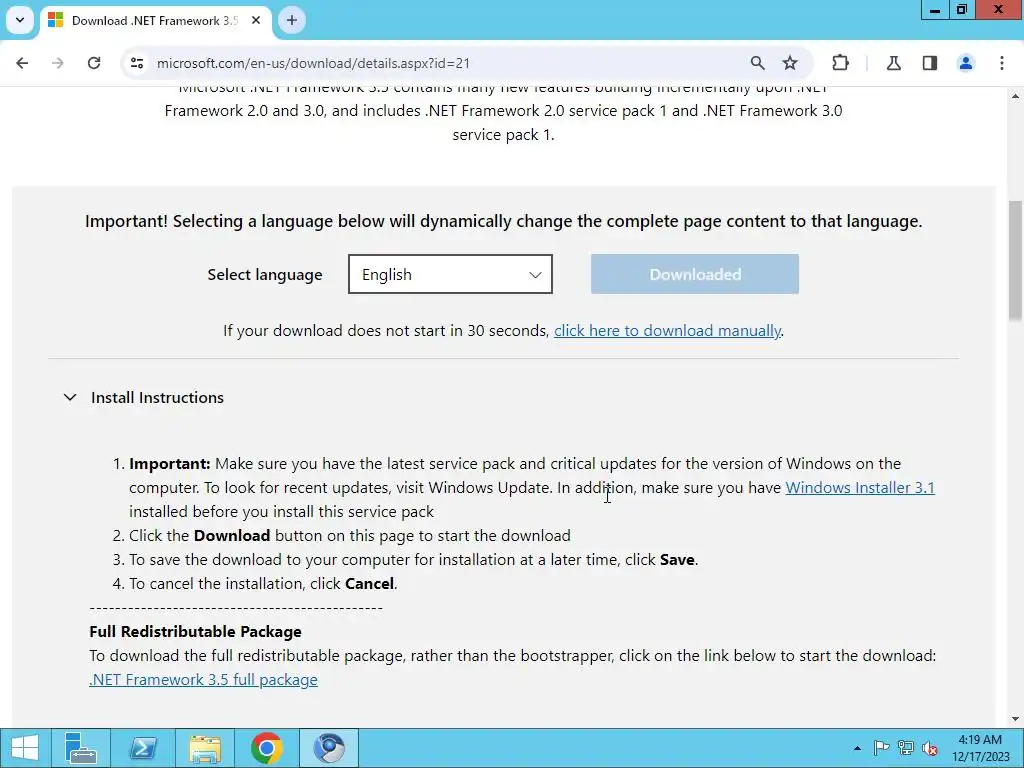Open the taskbar clock showing 4:19 AM

[980, 748]
